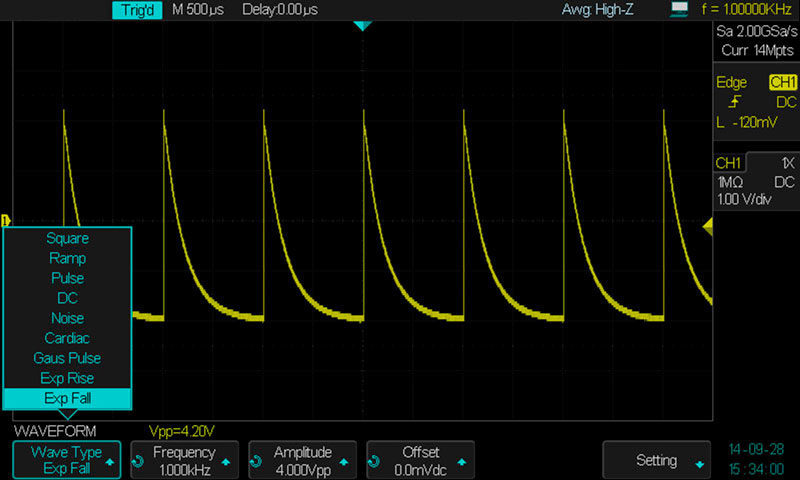Viewport: 800px width, 480px height.
Task: Click the LAN connection icon at top right
Action: (679, 9)
